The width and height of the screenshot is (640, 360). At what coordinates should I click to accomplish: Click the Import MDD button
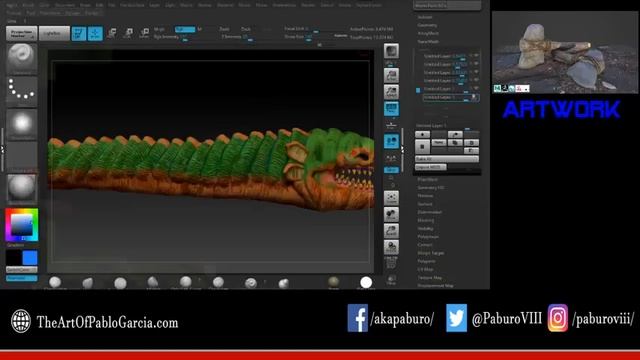[x=431, y=167]
